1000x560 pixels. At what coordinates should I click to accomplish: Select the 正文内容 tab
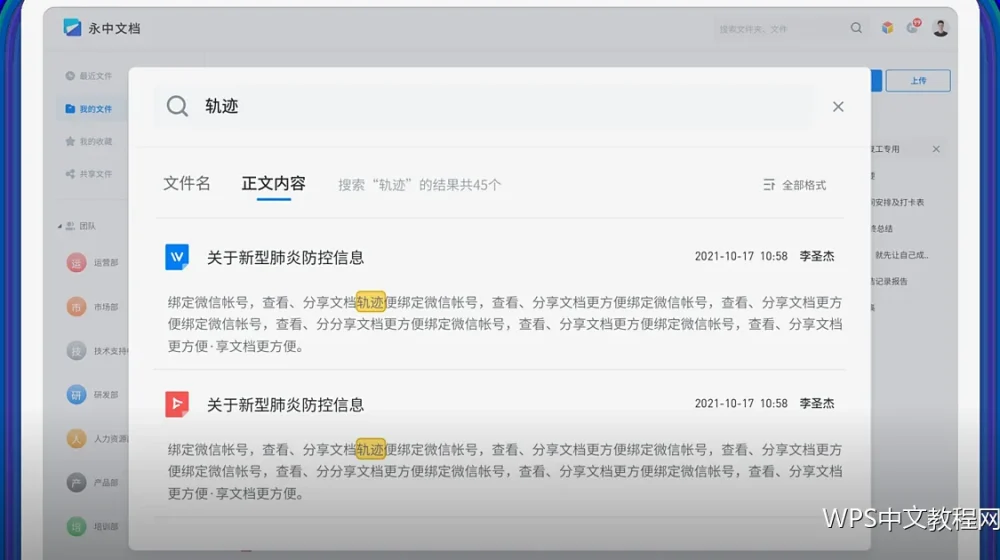(x=274, y=184)
